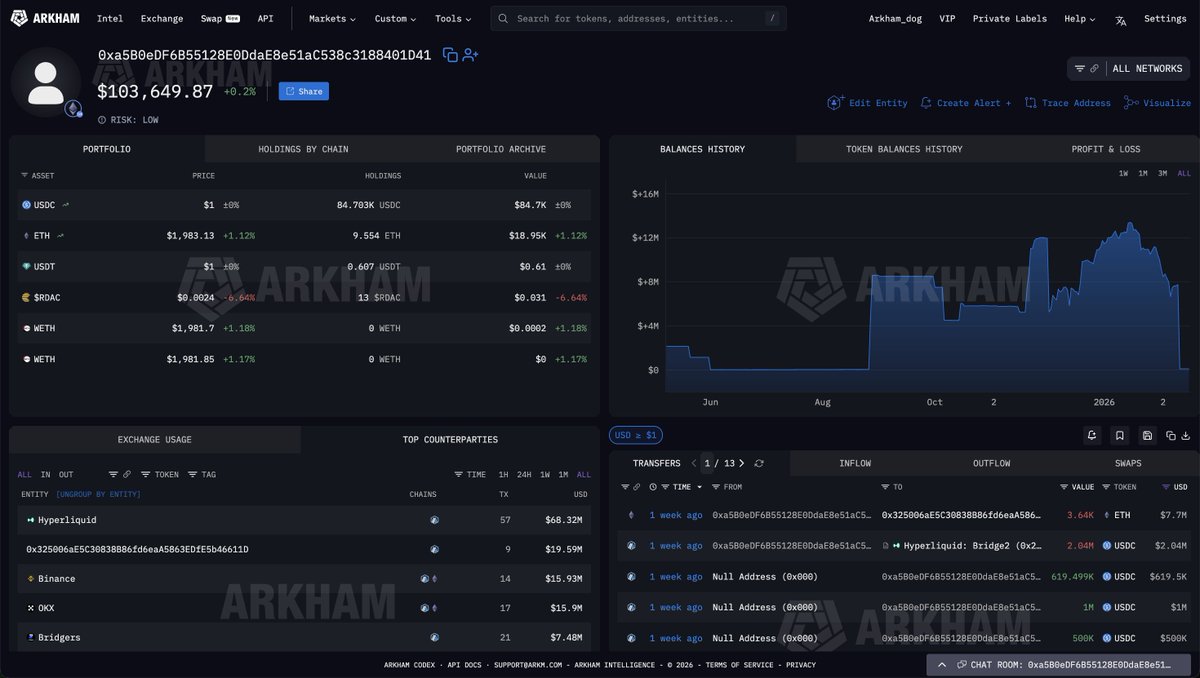Open the TERMS OF SERVICE footer link
This screenshot has height=678, width=1200.
click(x=739, y=665)
